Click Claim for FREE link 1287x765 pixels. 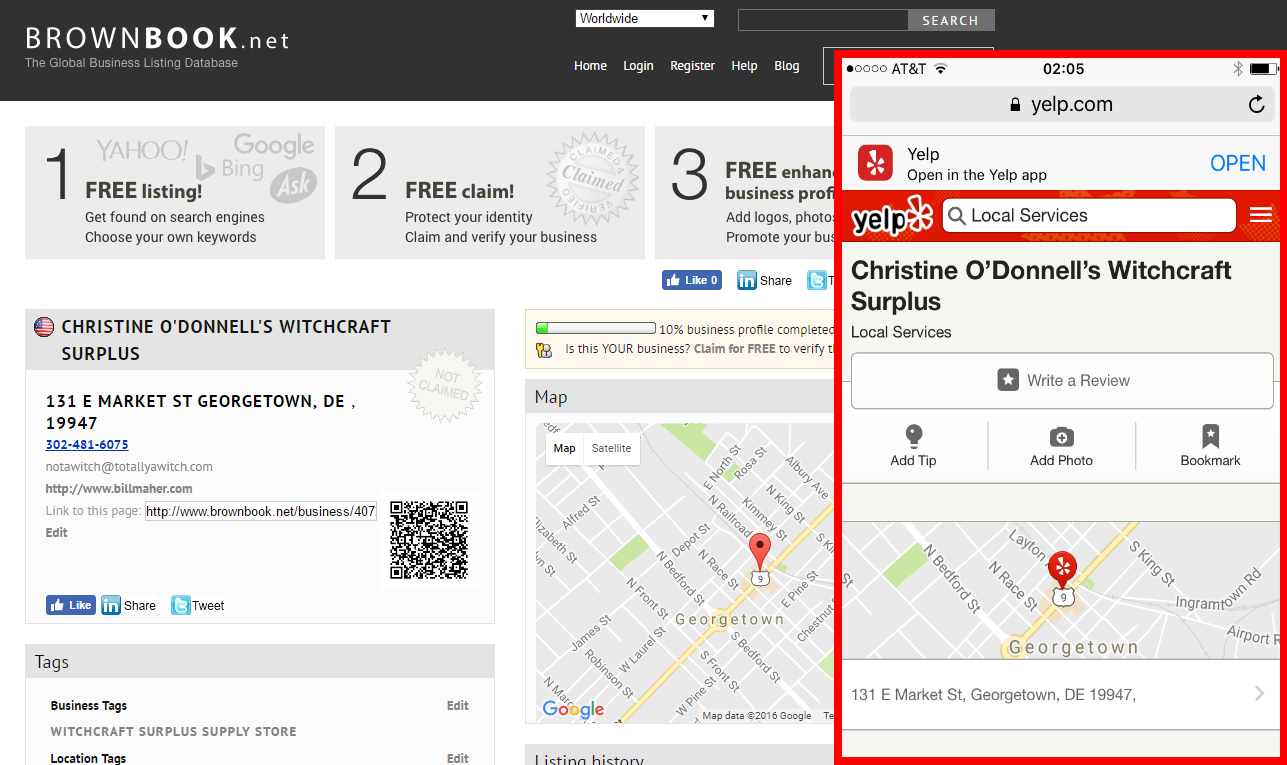click(735, 349)
